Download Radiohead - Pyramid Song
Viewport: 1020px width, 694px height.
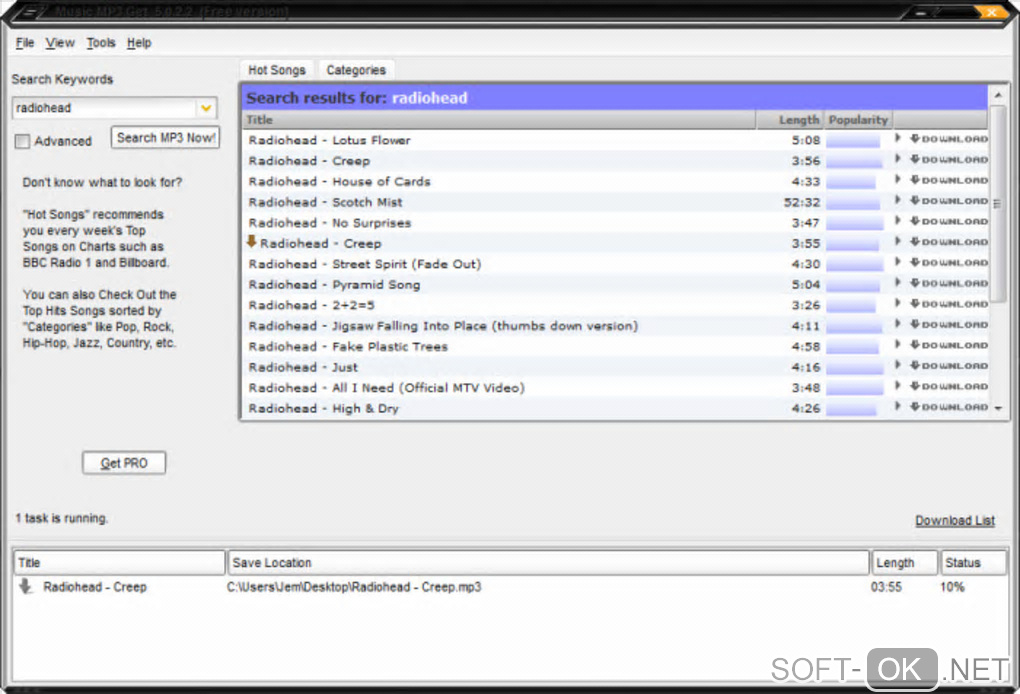948,283
